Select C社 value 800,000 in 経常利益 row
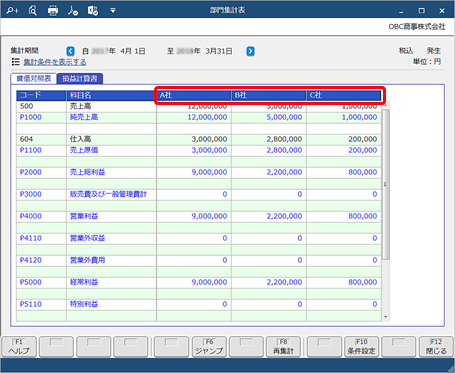This screenshot has height=373, width=455. click(344, 282)
